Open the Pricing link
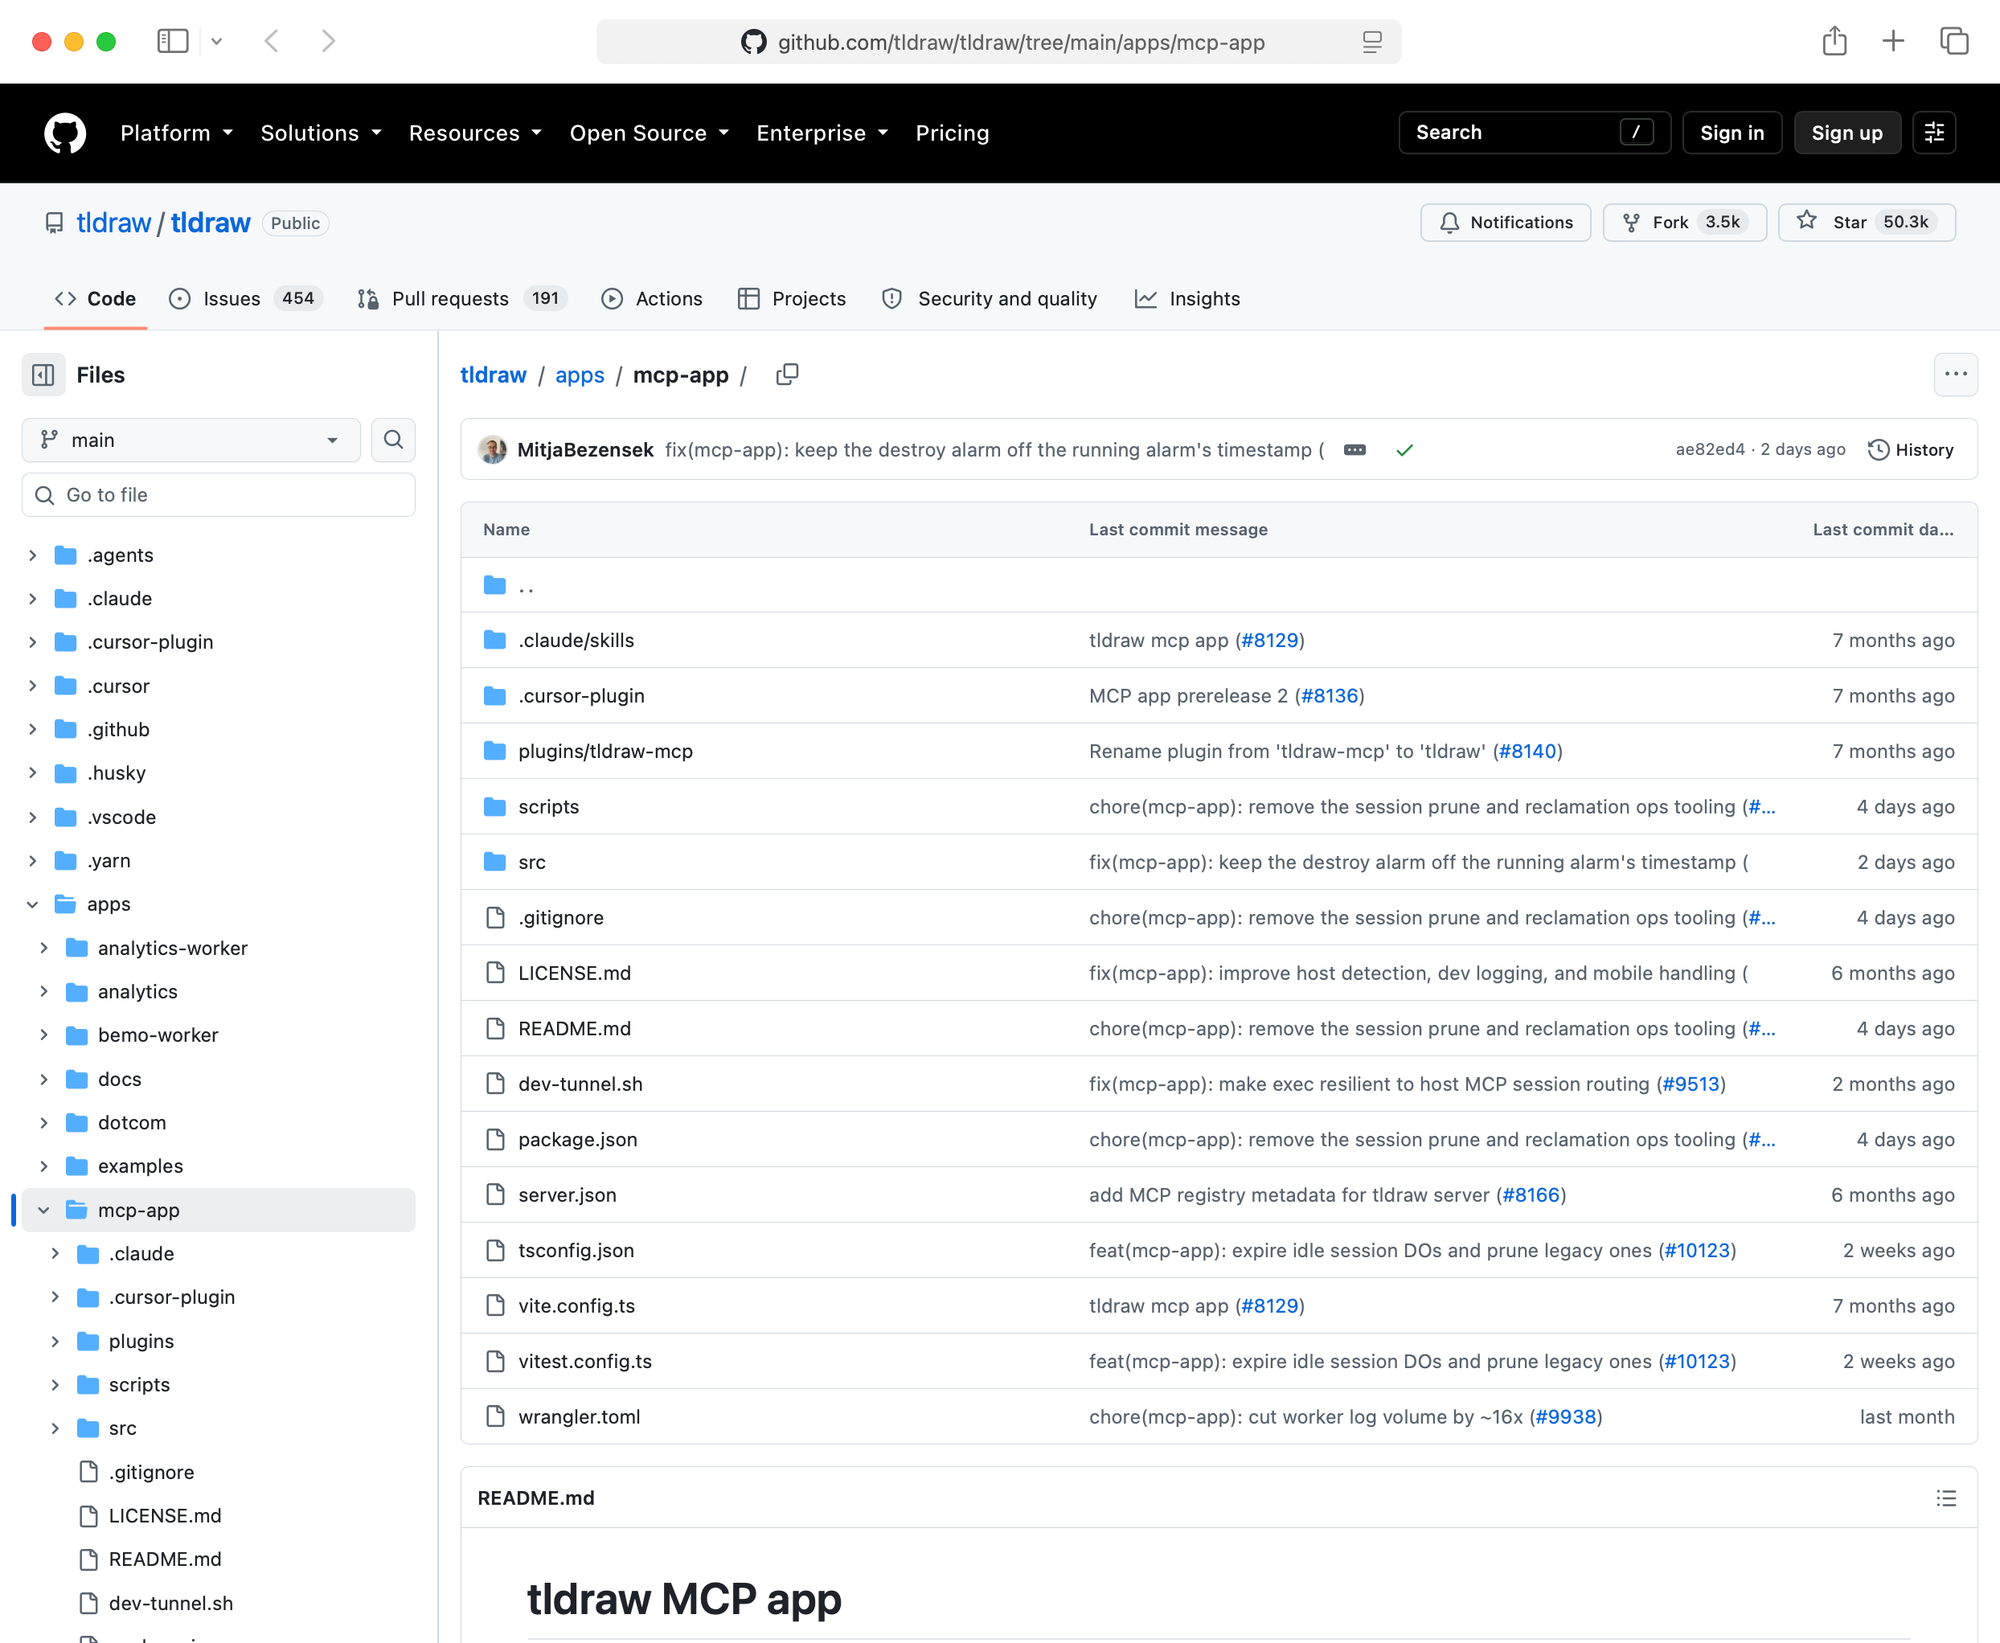 [952, 133]
